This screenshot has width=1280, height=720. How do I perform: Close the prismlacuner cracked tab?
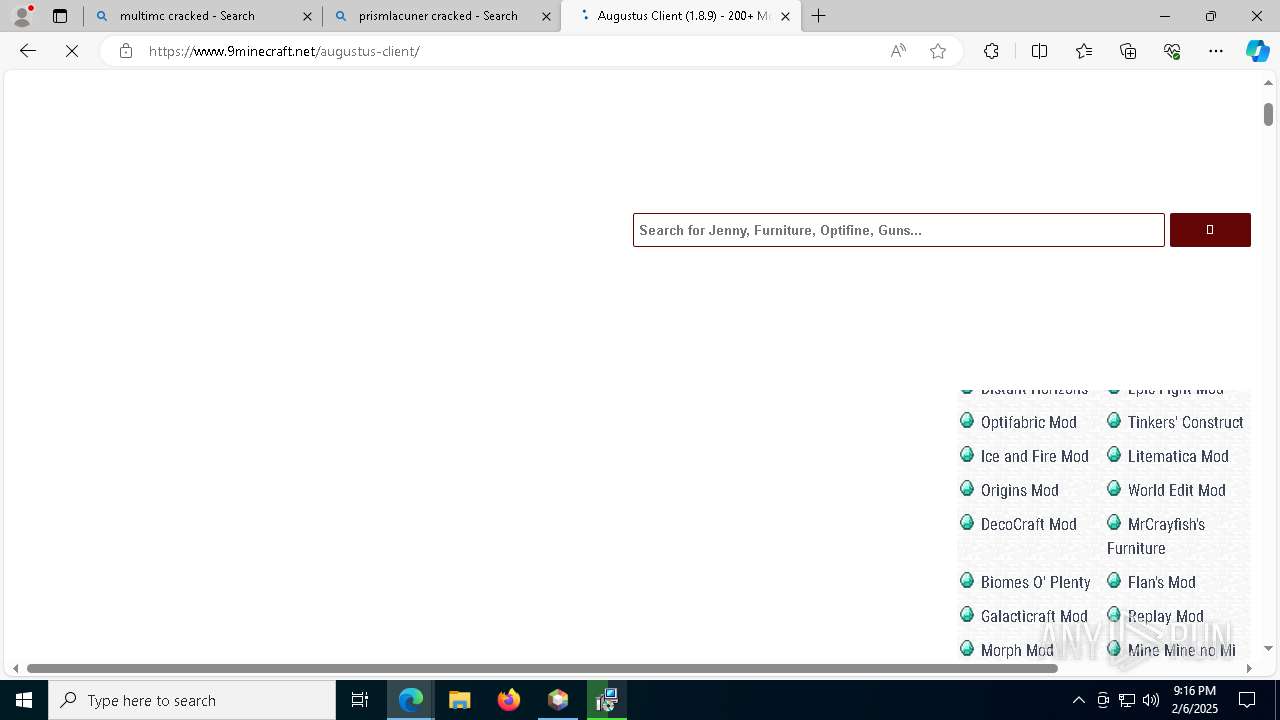pyautogui.click(x=546, y=16)
